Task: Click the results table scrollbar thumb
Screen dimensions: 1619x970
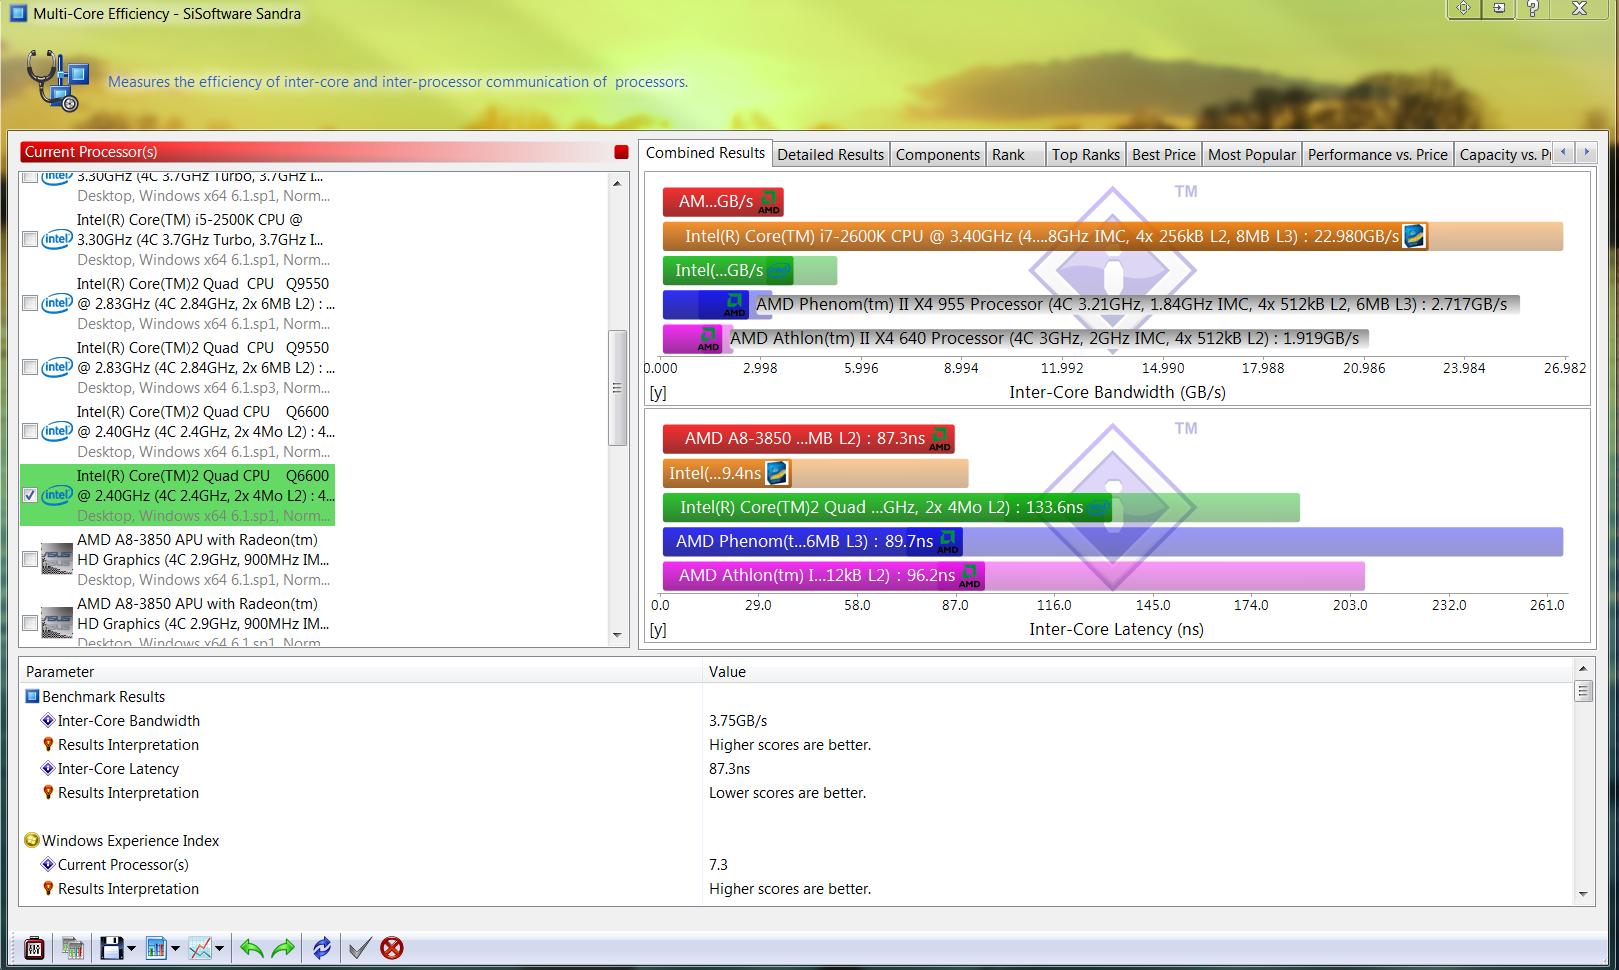Action: (1583, 691)
